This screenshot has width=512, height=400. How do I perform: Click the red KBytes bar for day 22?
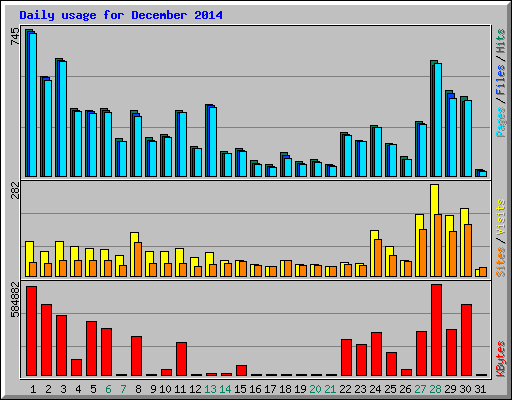(x=346, y=358)
